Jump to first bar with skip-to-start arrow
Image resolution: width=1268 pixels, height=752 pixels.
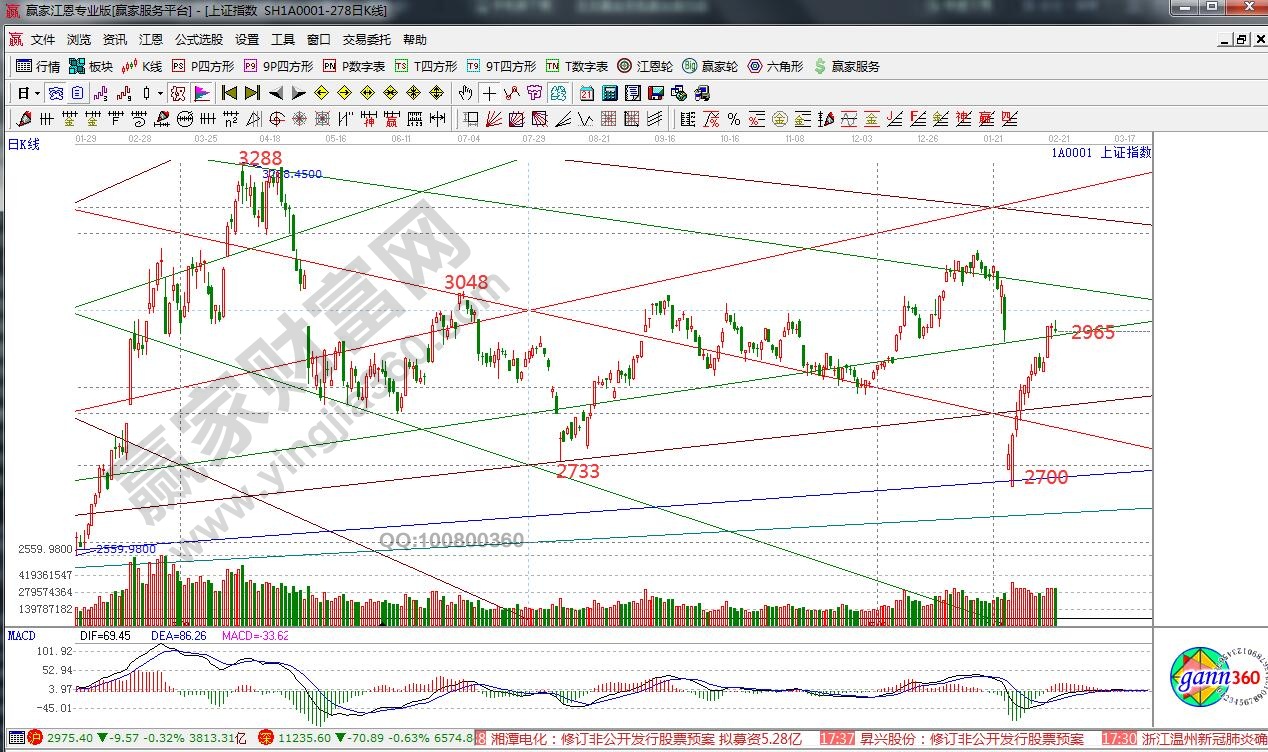click(x=229, y=93)
